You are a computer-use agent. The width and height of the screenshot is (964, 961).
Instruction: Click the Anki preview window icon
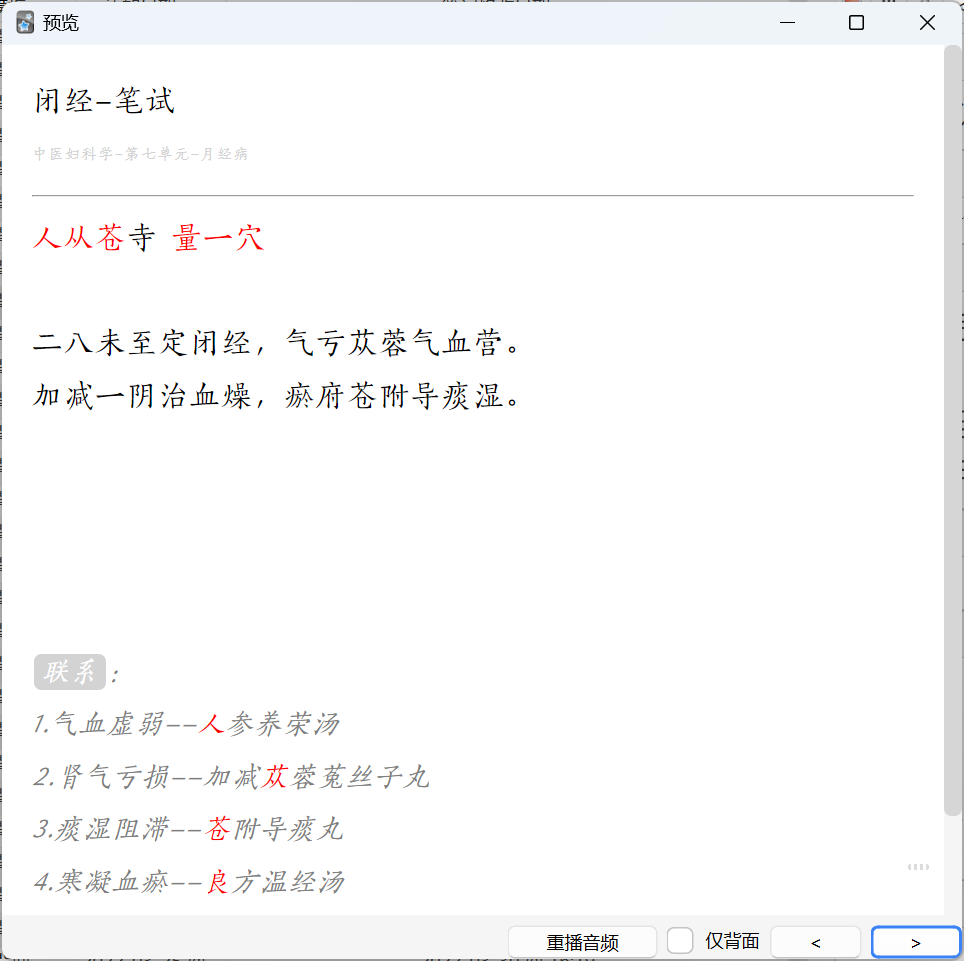click(25, 23)
